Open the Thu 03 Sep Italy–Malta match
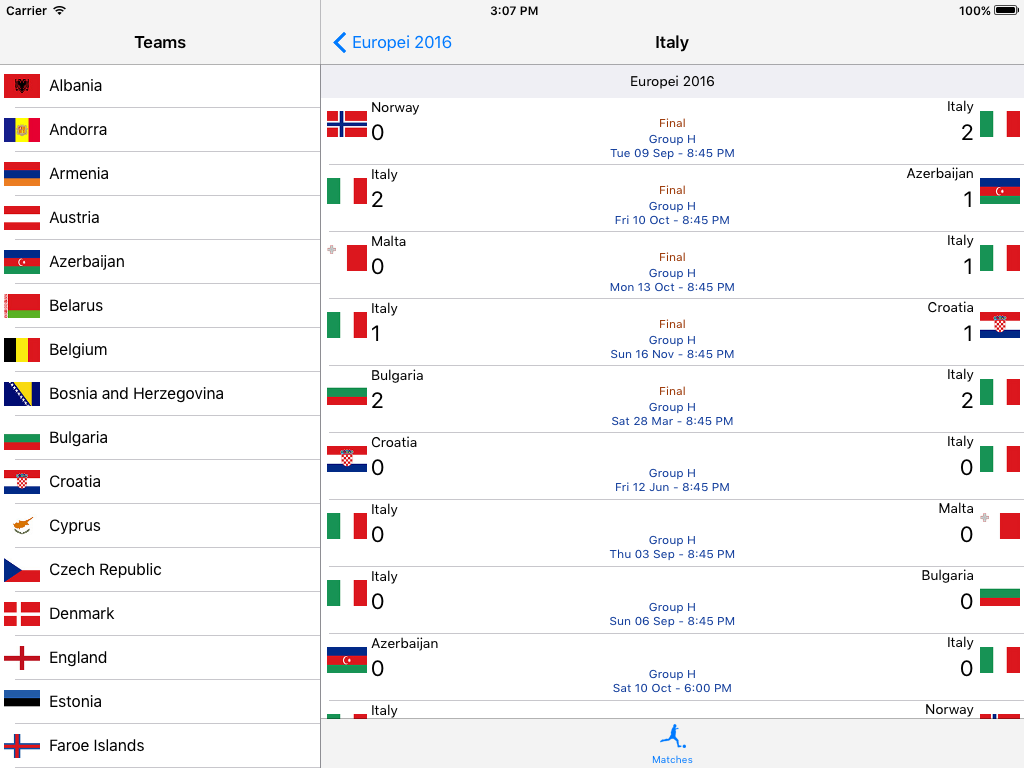 tap(672, 533)
